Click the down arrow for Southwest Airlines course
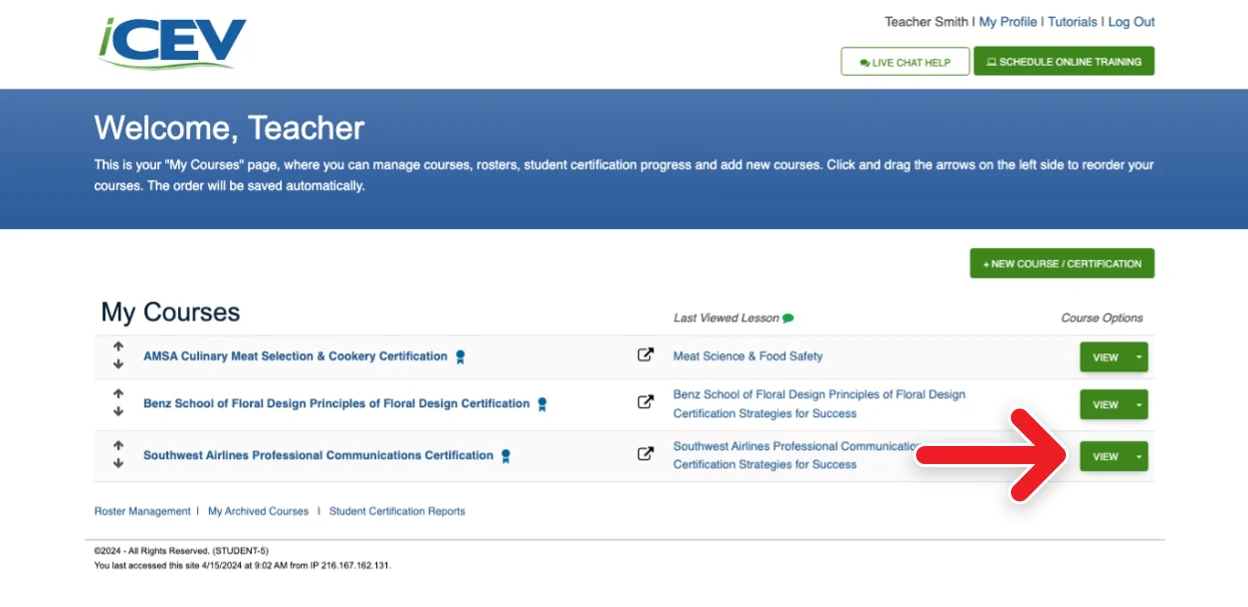This screenshot has width=1248, height=607. tap(118, 463)
